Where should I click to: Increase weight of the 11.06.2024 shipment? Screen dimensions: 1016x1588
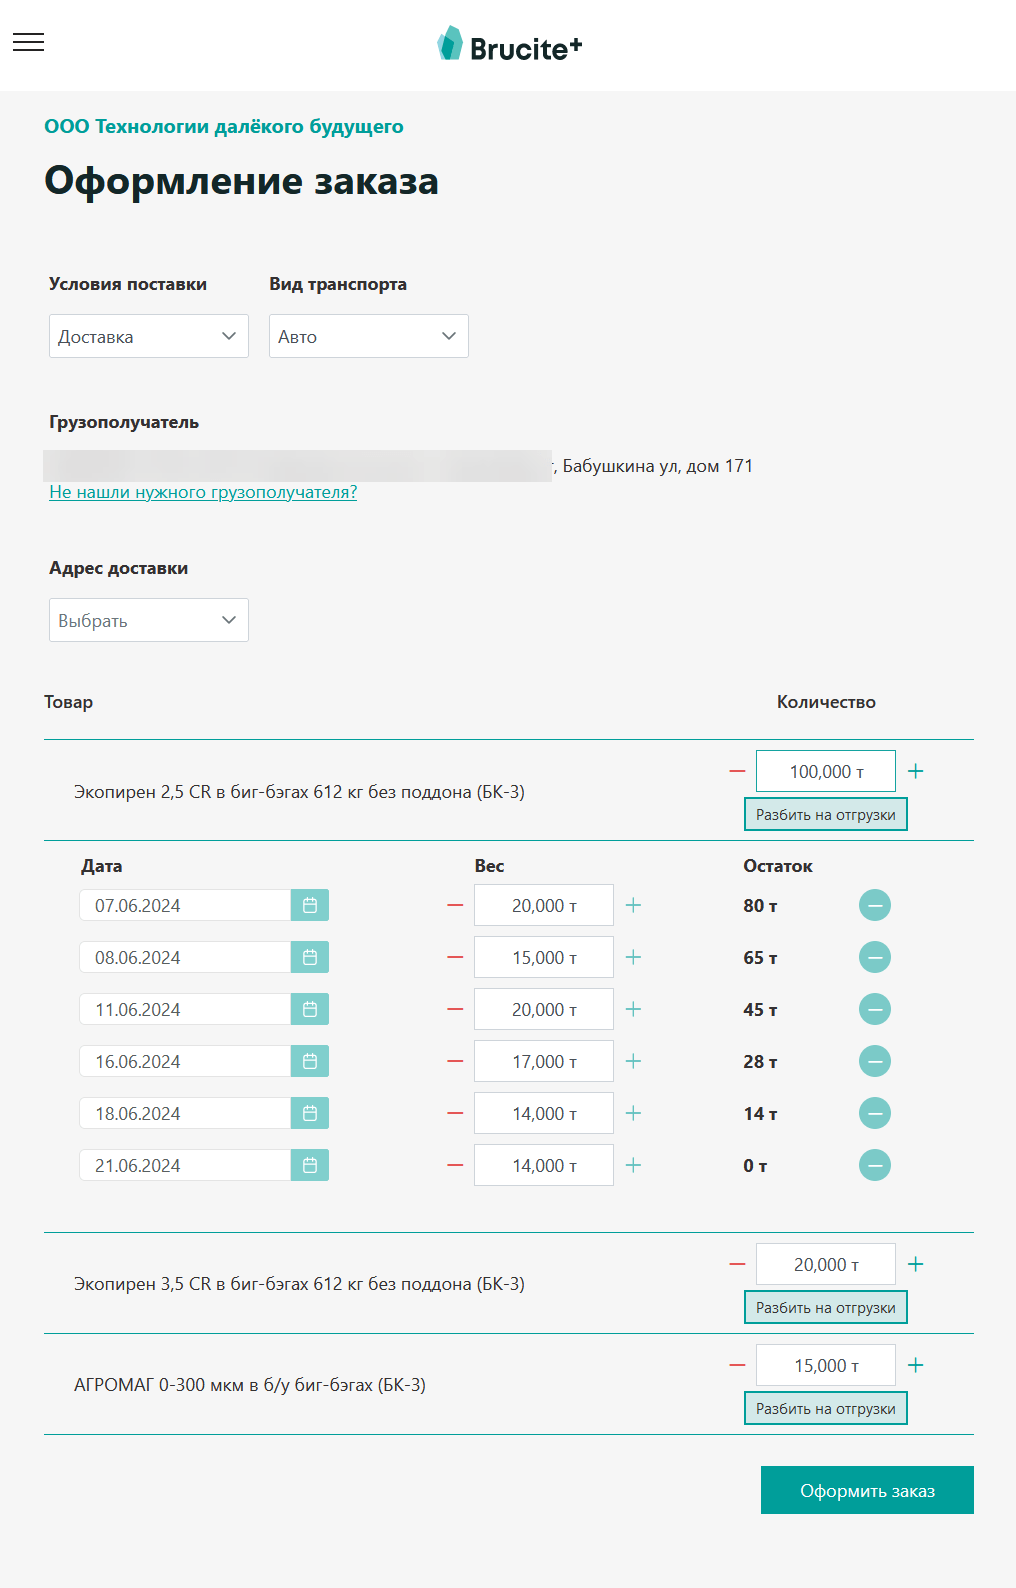tap(633, 1010)
